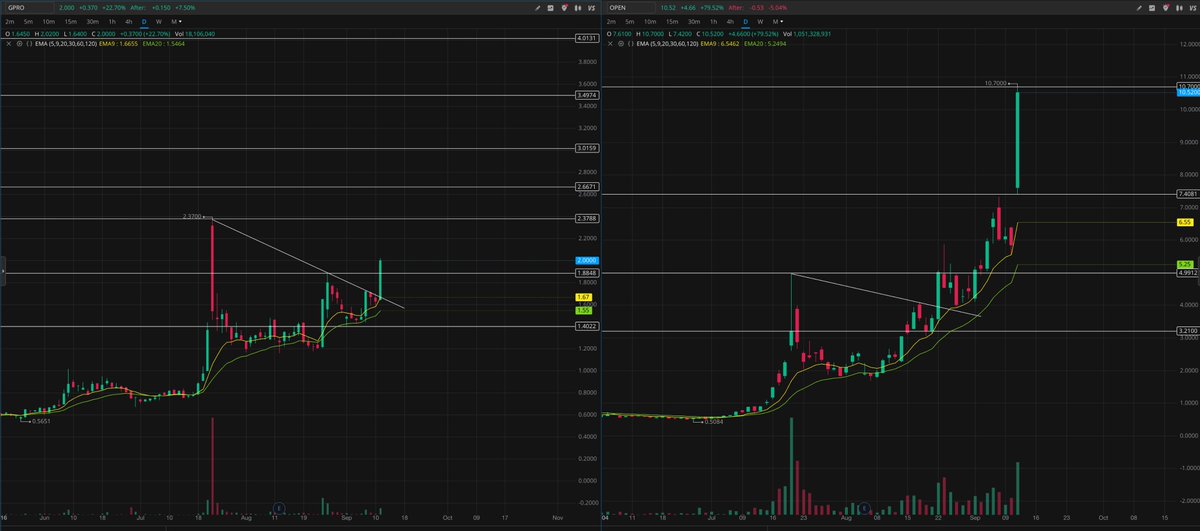
Task: Open EMA (5,9,20,30,60,120) settings in GPRO chart
Action: coord(67,44)
